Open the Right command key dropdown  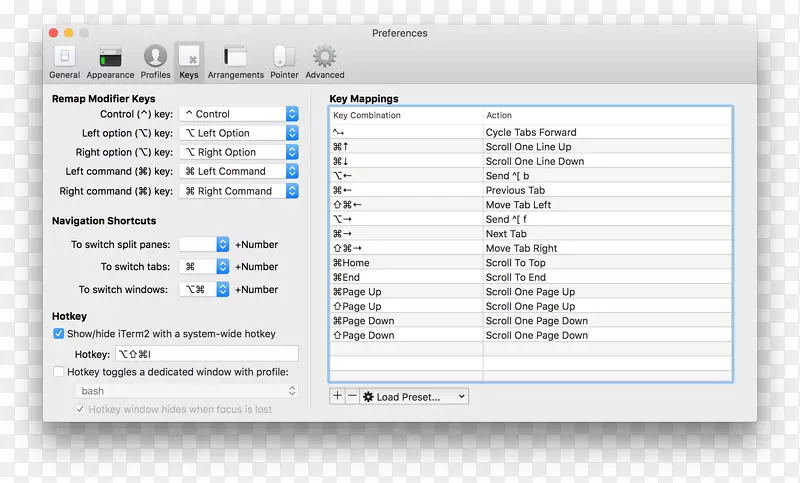tap(239, 191)
